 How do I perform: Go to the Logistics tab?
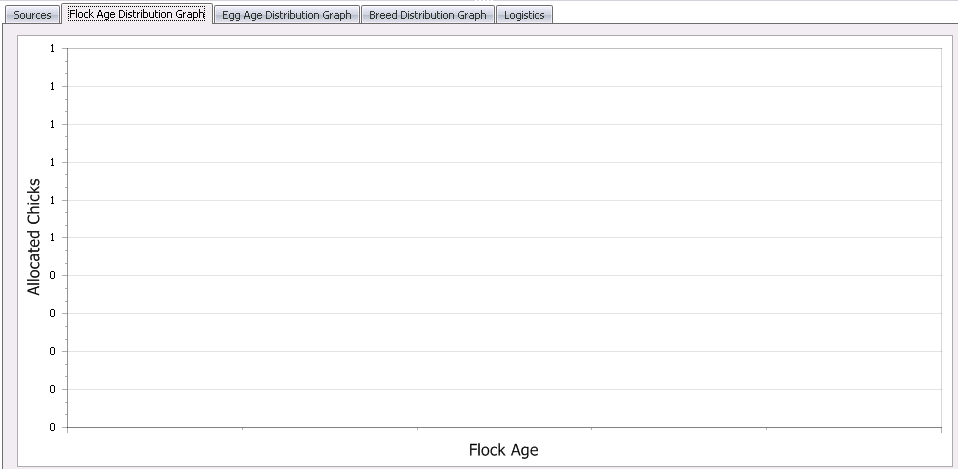(x=524, y=15)
